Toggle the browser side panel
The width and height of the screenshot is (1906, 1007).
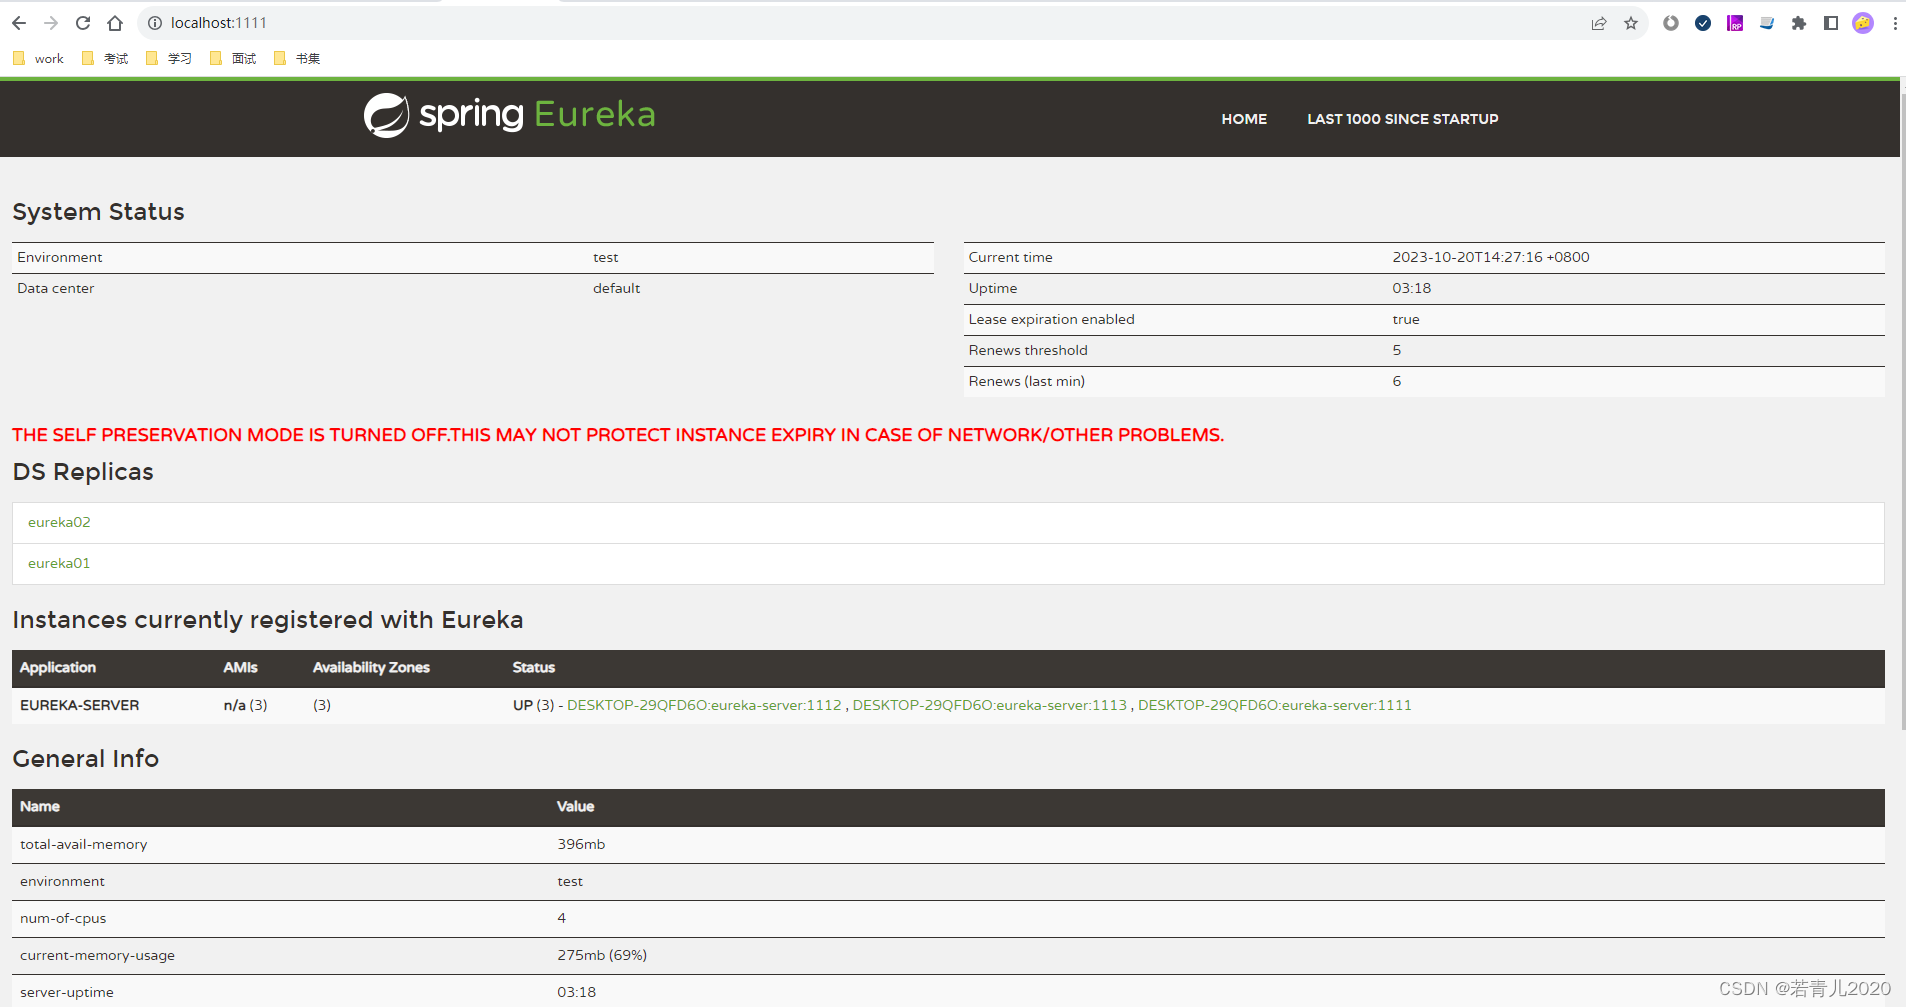pos(1831,23)
